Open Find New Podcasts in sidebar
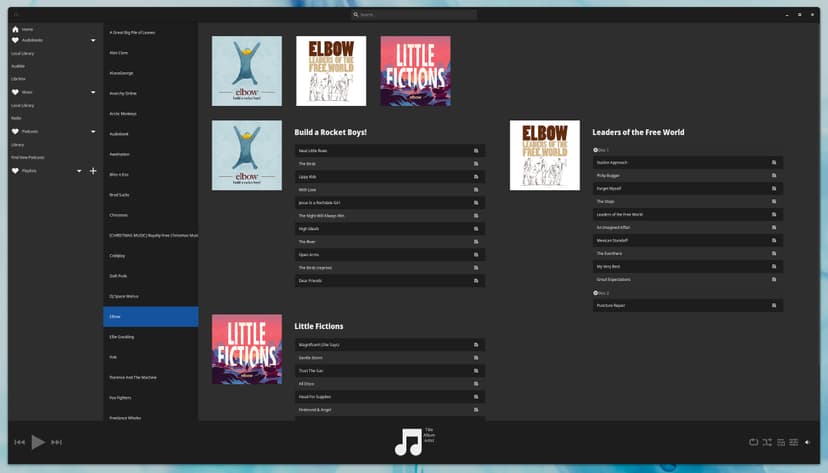The height and width of the screenshot is (473, 828). click(x=28, y=157)
